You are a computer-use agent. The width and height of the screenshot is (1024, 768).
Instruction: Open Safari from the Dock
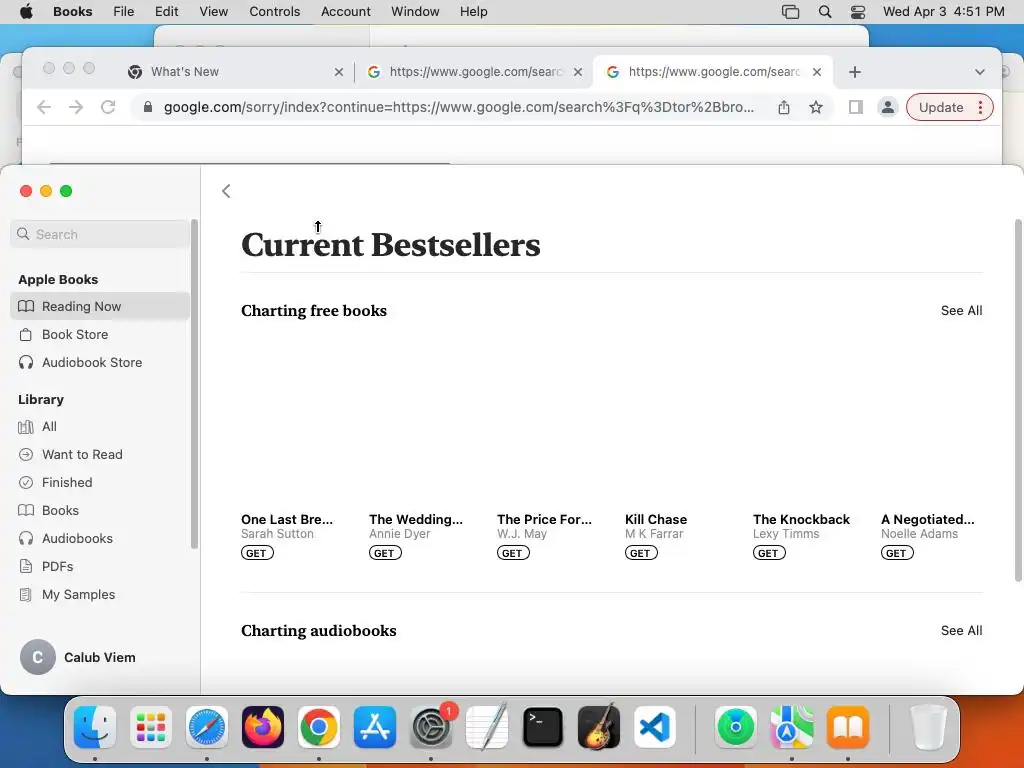(x=207, y=727)
